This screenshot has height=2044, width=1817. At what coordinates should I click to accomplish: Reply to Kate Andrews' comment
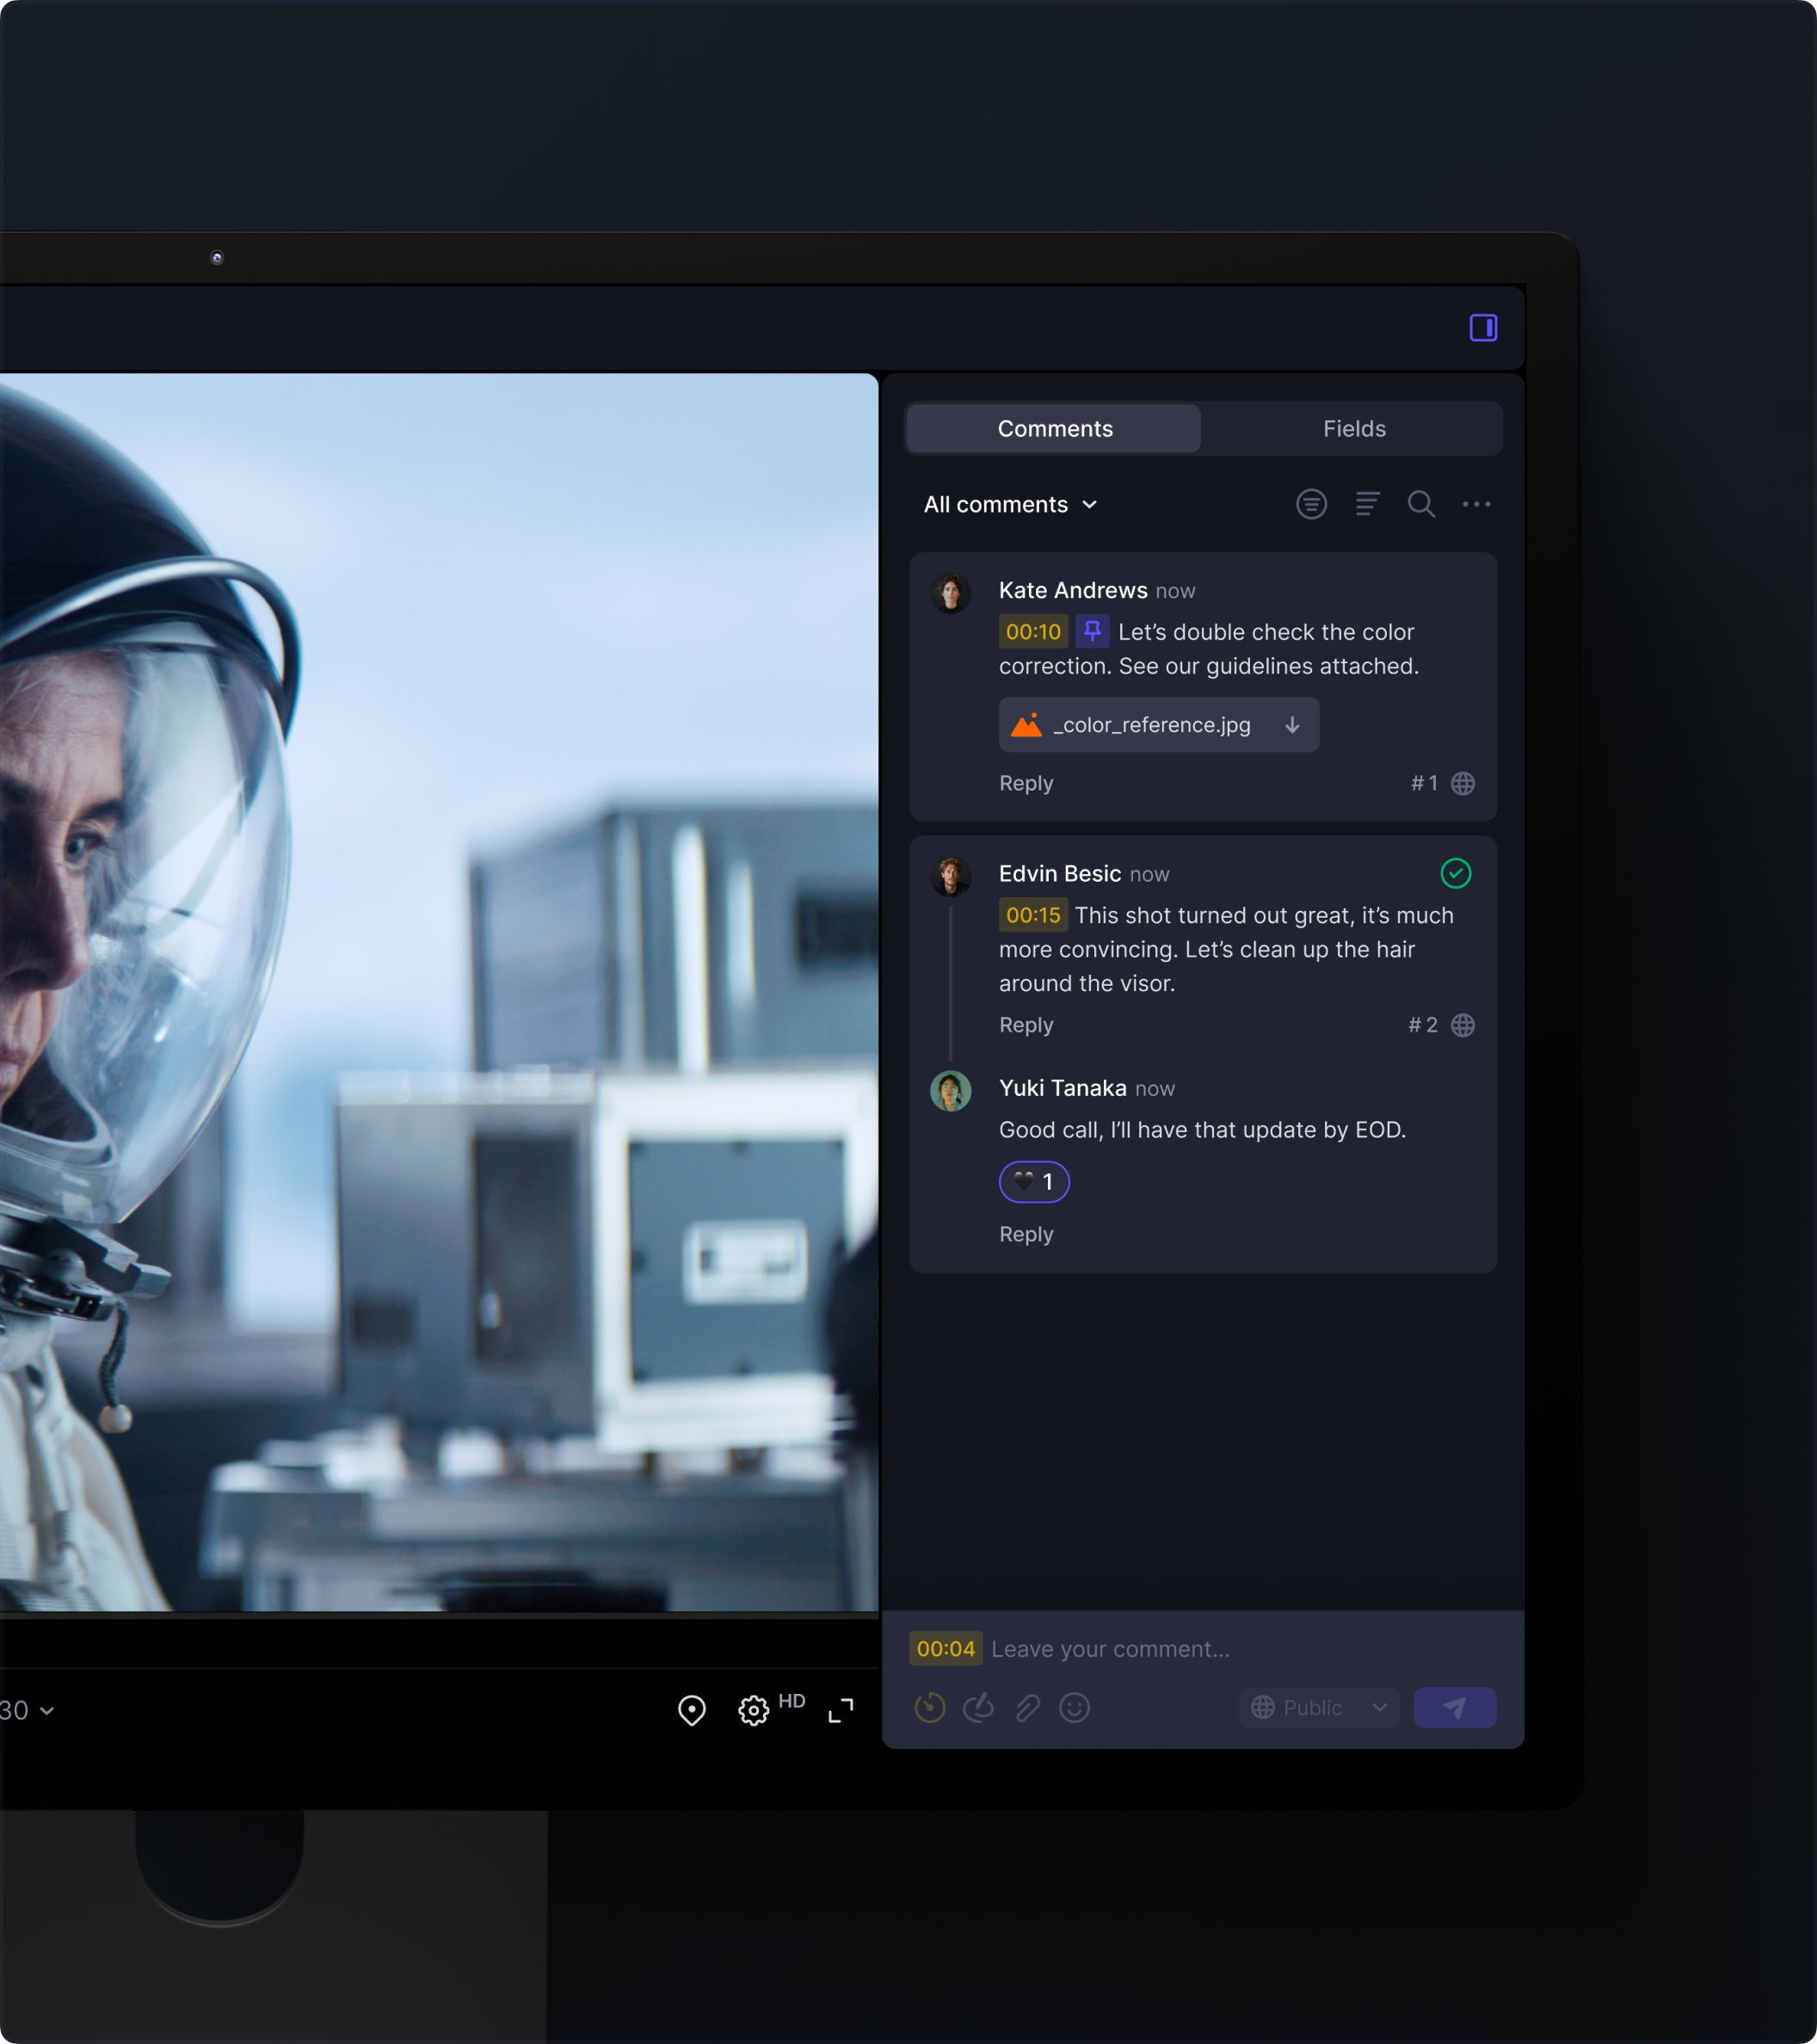(x=1025, y=783)
